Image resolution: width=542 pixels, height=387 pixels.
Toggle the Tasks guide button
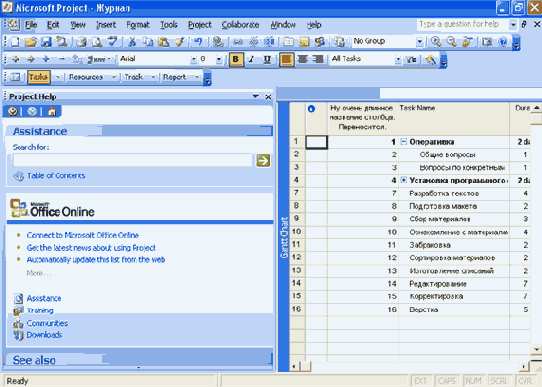(x=38, y=77)
